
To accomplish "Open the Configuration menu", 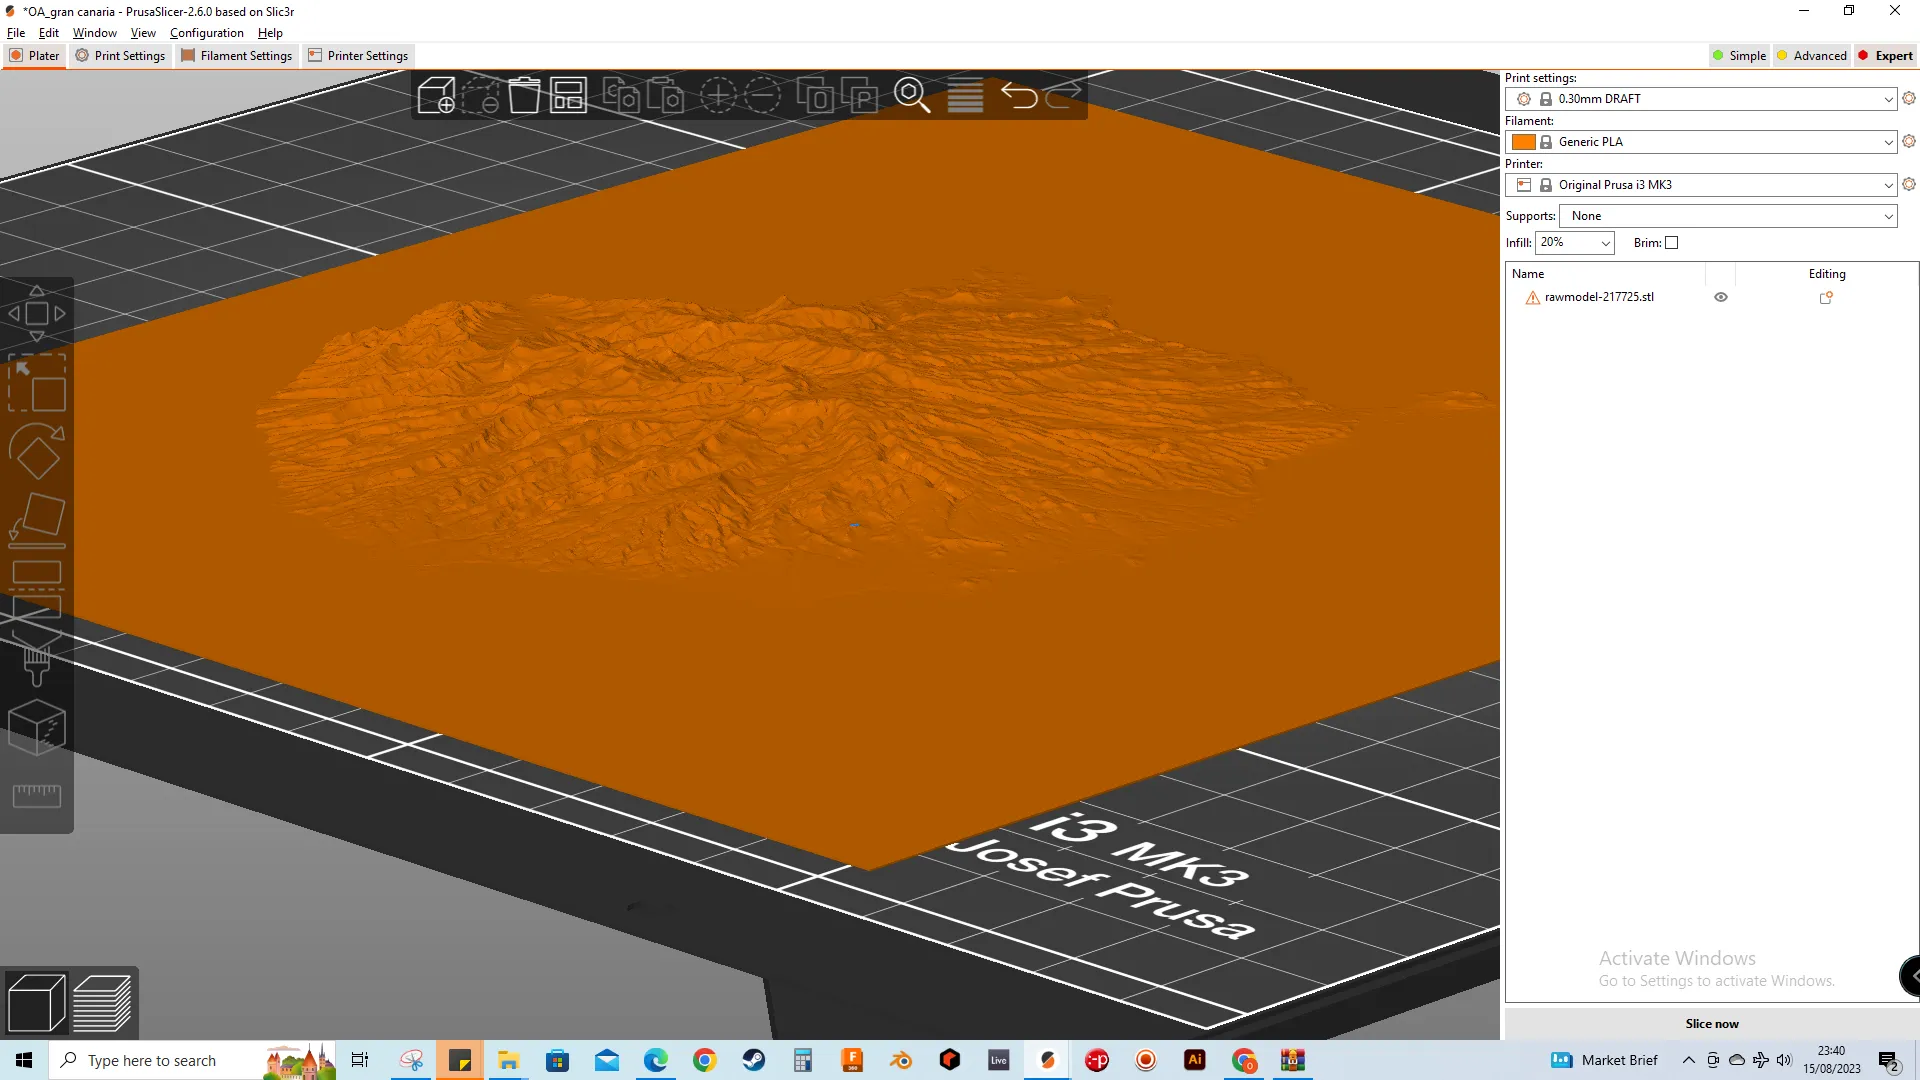I will click(x=206, y=33).
